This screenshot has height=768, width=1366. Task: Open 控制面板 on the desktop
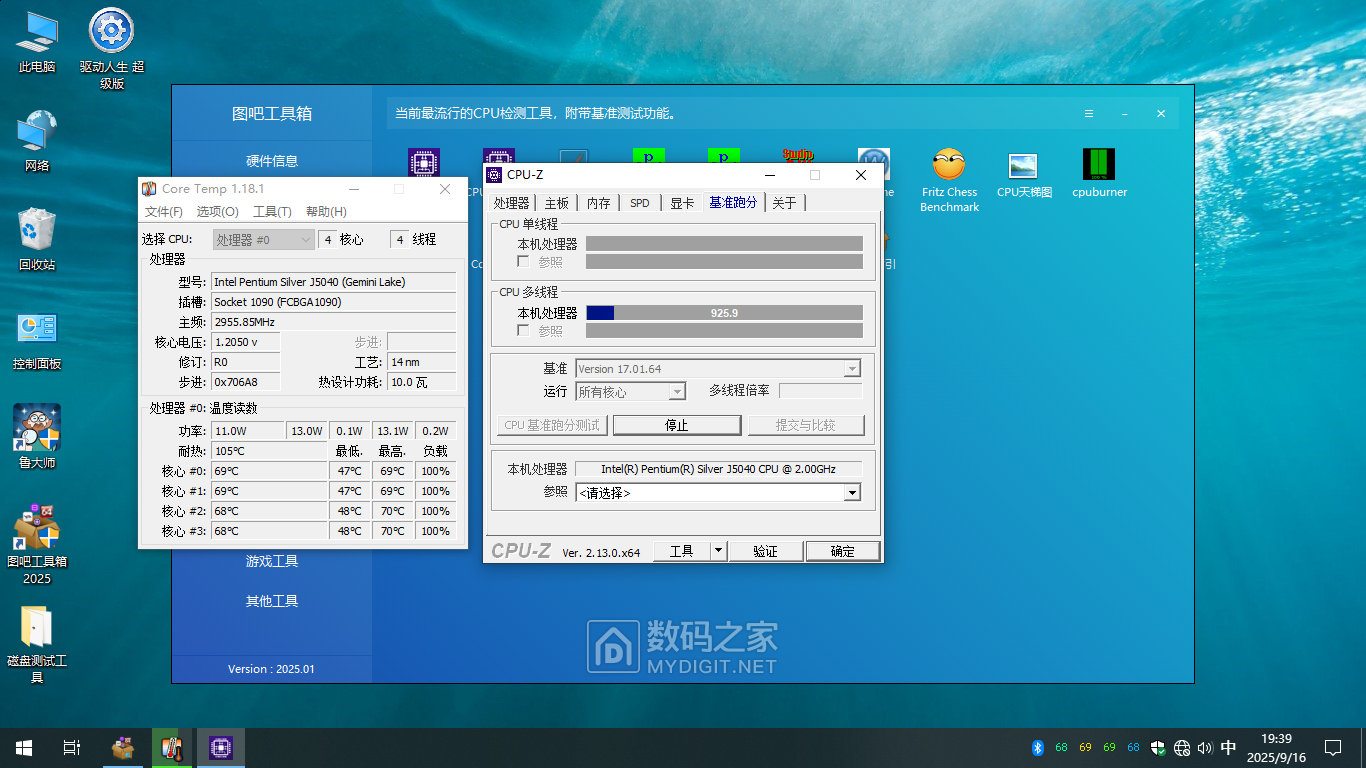pyautogui.click(x=37, y=340)
